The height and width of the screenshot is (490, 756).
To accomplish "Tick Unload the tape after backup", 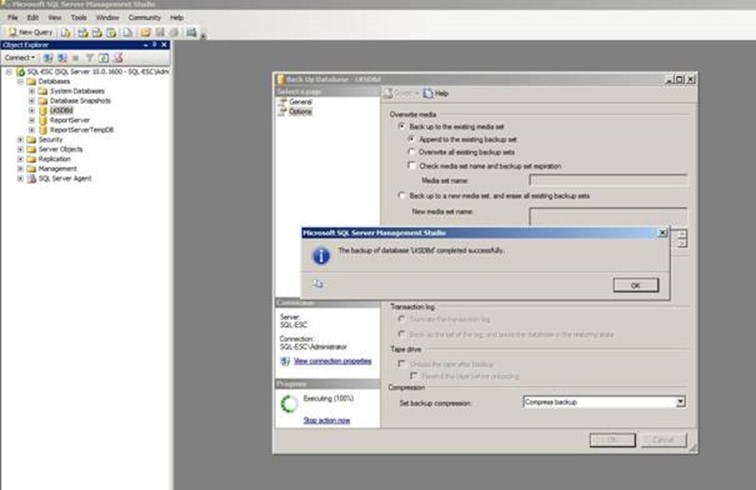I will point(401,364).
